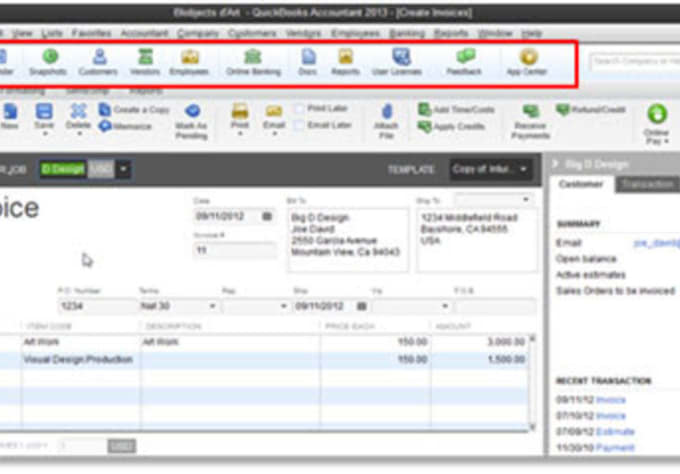Open the Docs icon

click(x=308, y=62)
